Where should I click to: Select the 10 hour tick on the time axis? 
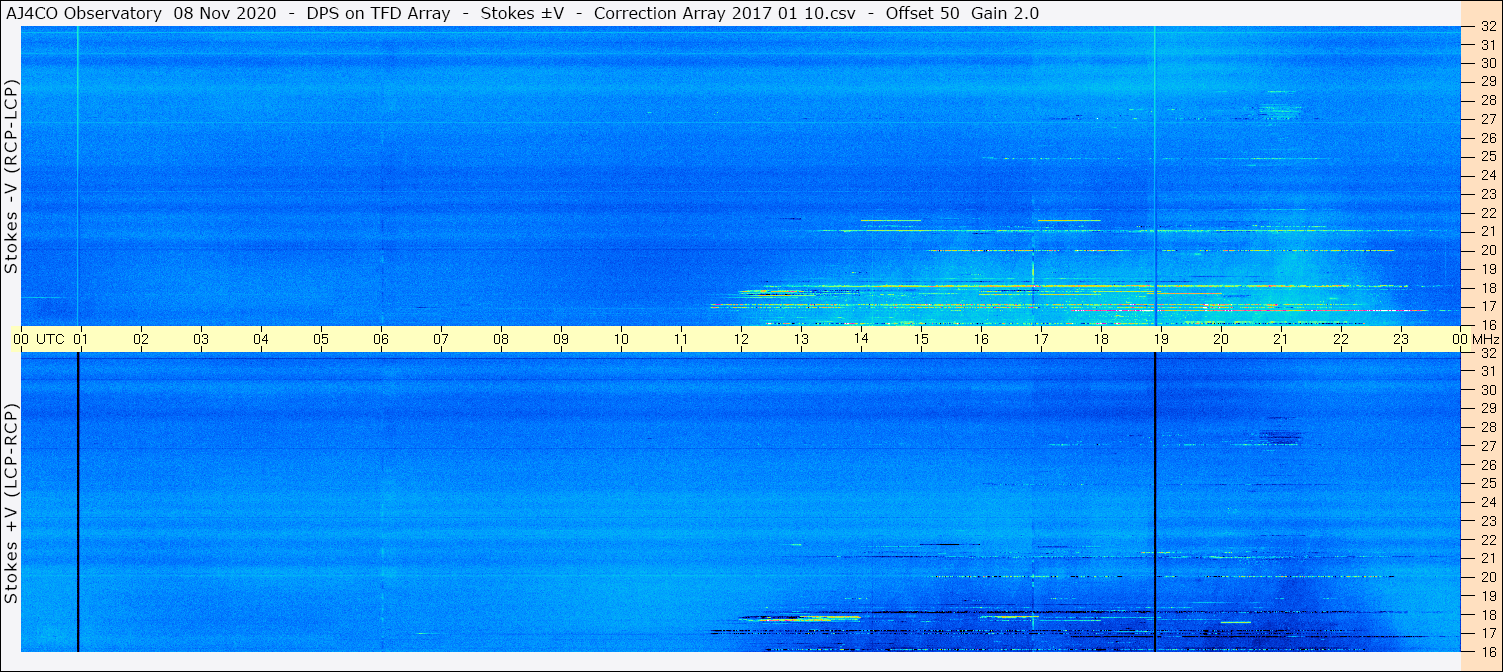(621, 339)
